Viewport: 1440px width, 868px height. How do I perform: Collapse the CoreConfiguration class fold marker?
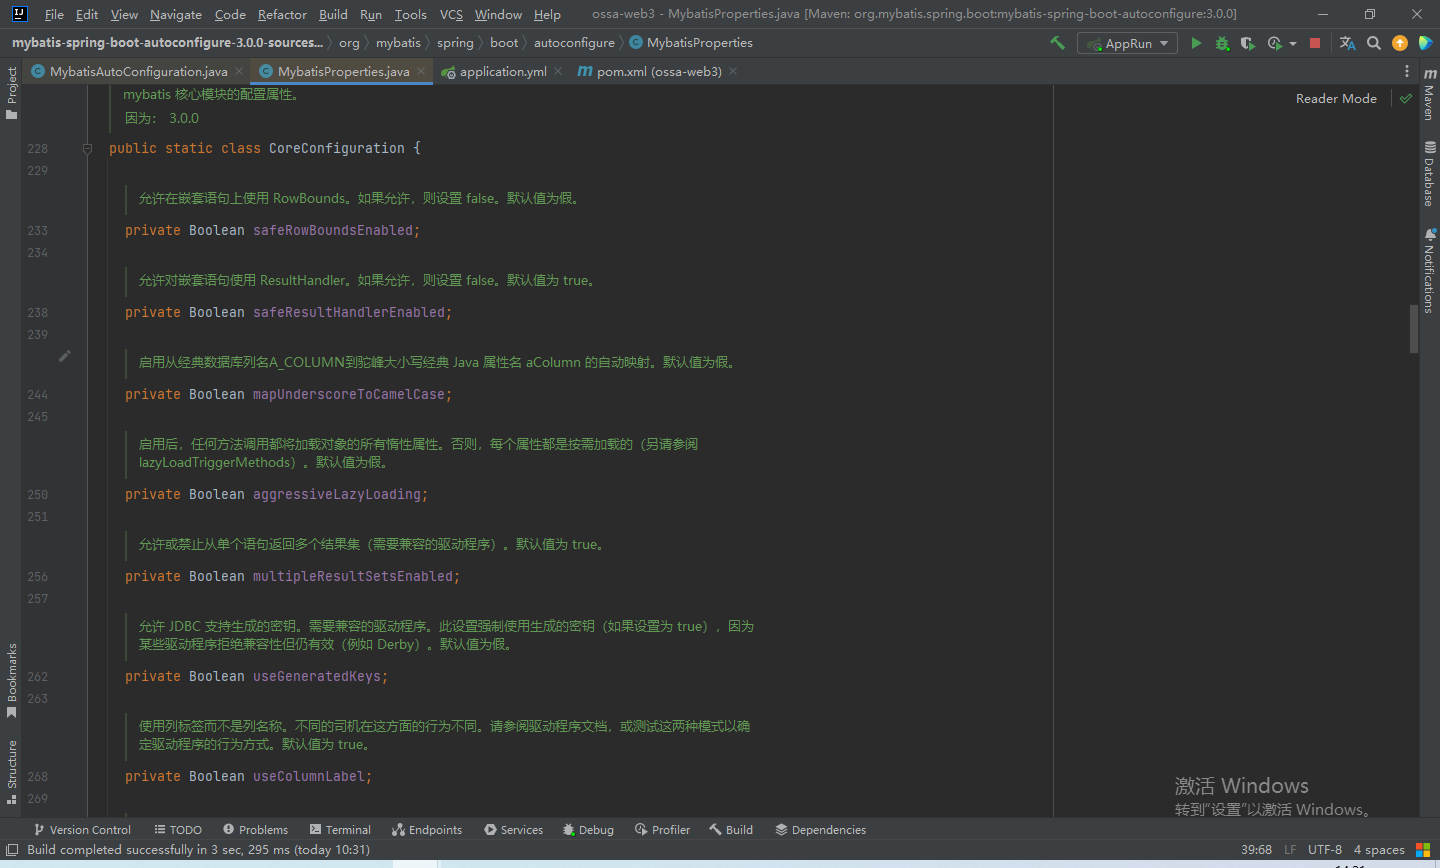(x=87, y=148)
